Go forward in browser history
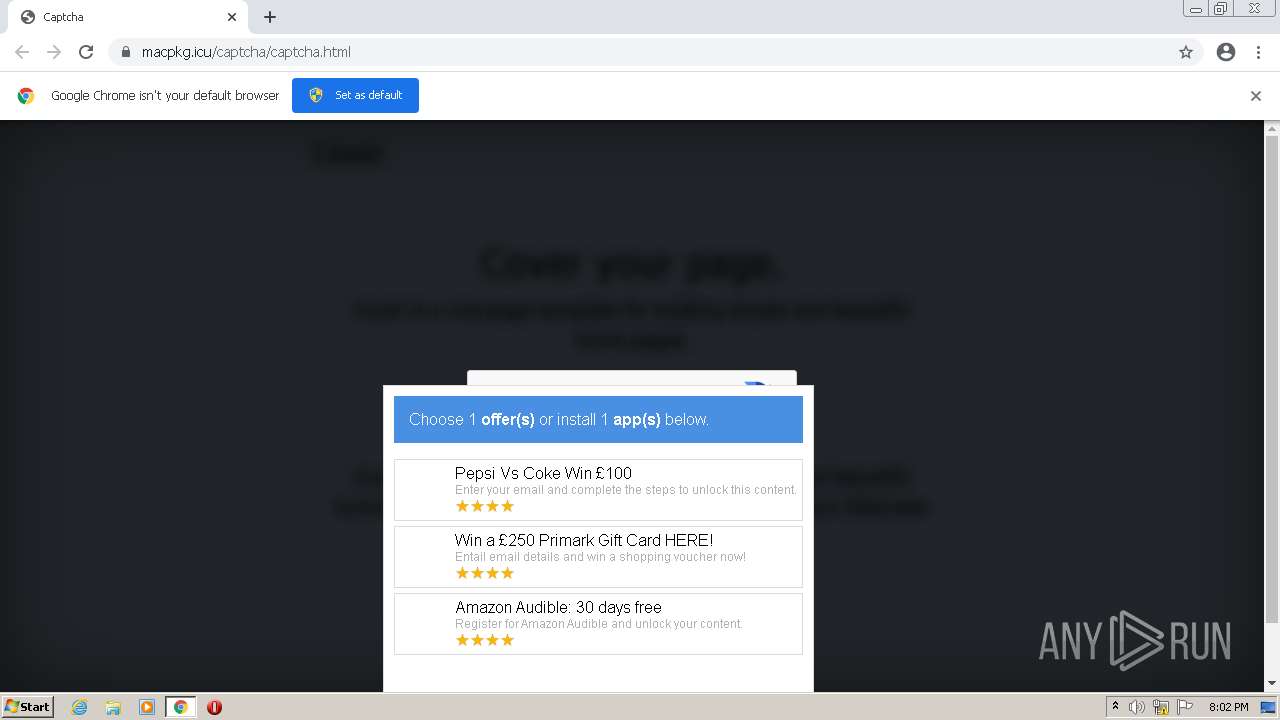 click(x=54, y=52)
